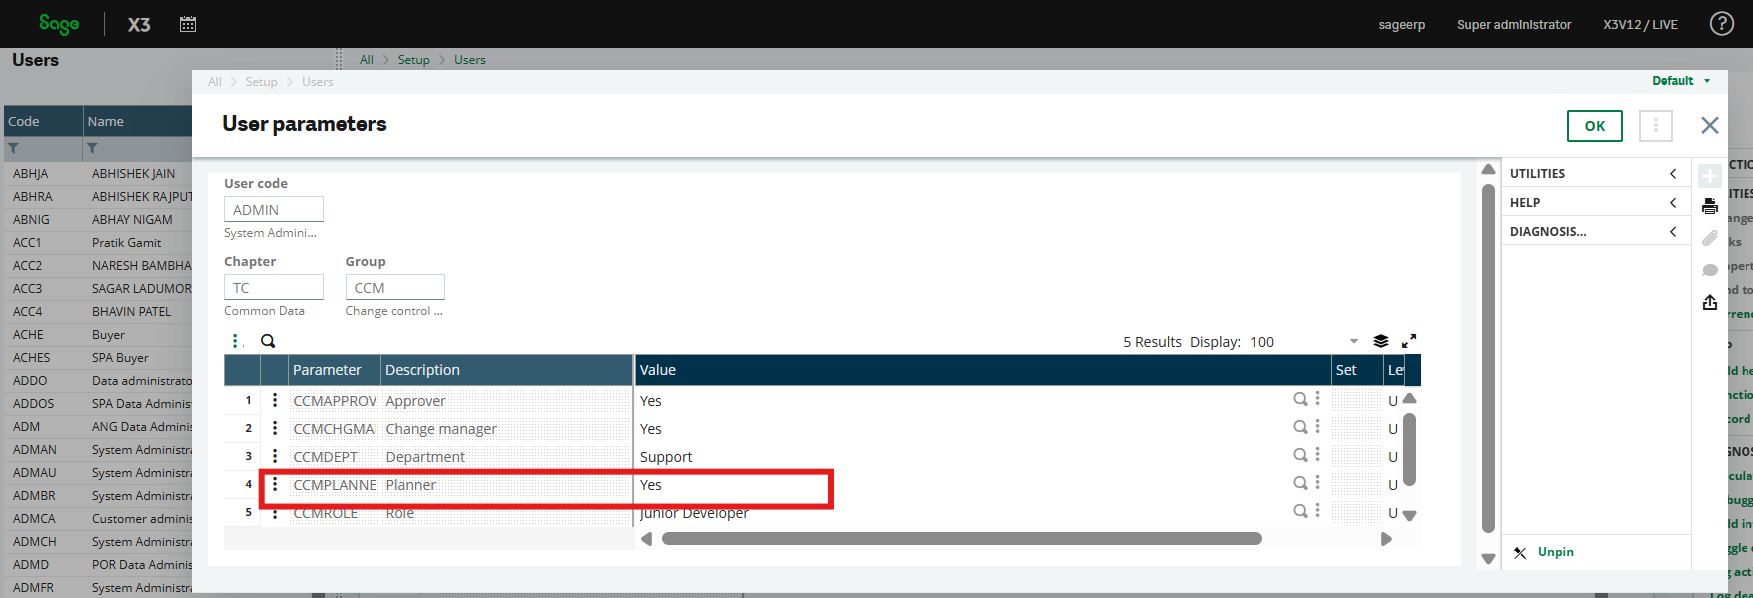Click the dialog vertical scrollbar
1753x598 pixels.
click(x=1488, y=357)
